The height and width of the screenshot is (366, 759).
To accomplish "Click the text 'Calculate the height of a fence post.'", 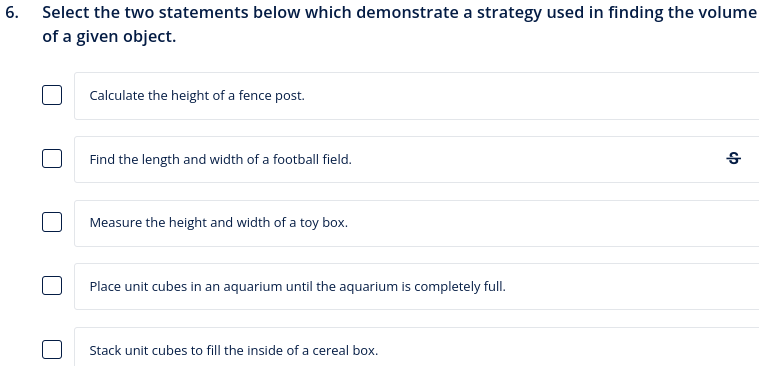I will pyautogui.click(x=197, y=96).
